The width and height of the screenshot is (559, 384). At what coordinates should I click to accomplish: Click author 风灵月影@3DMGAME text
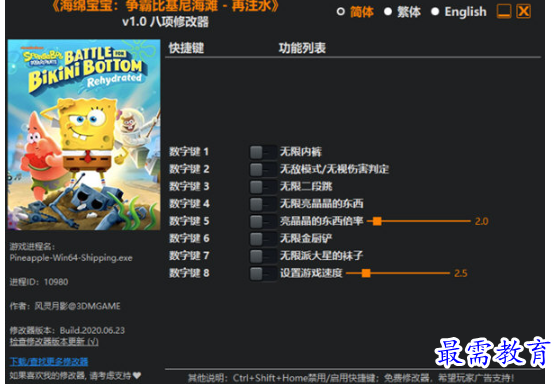pos(65,306)
